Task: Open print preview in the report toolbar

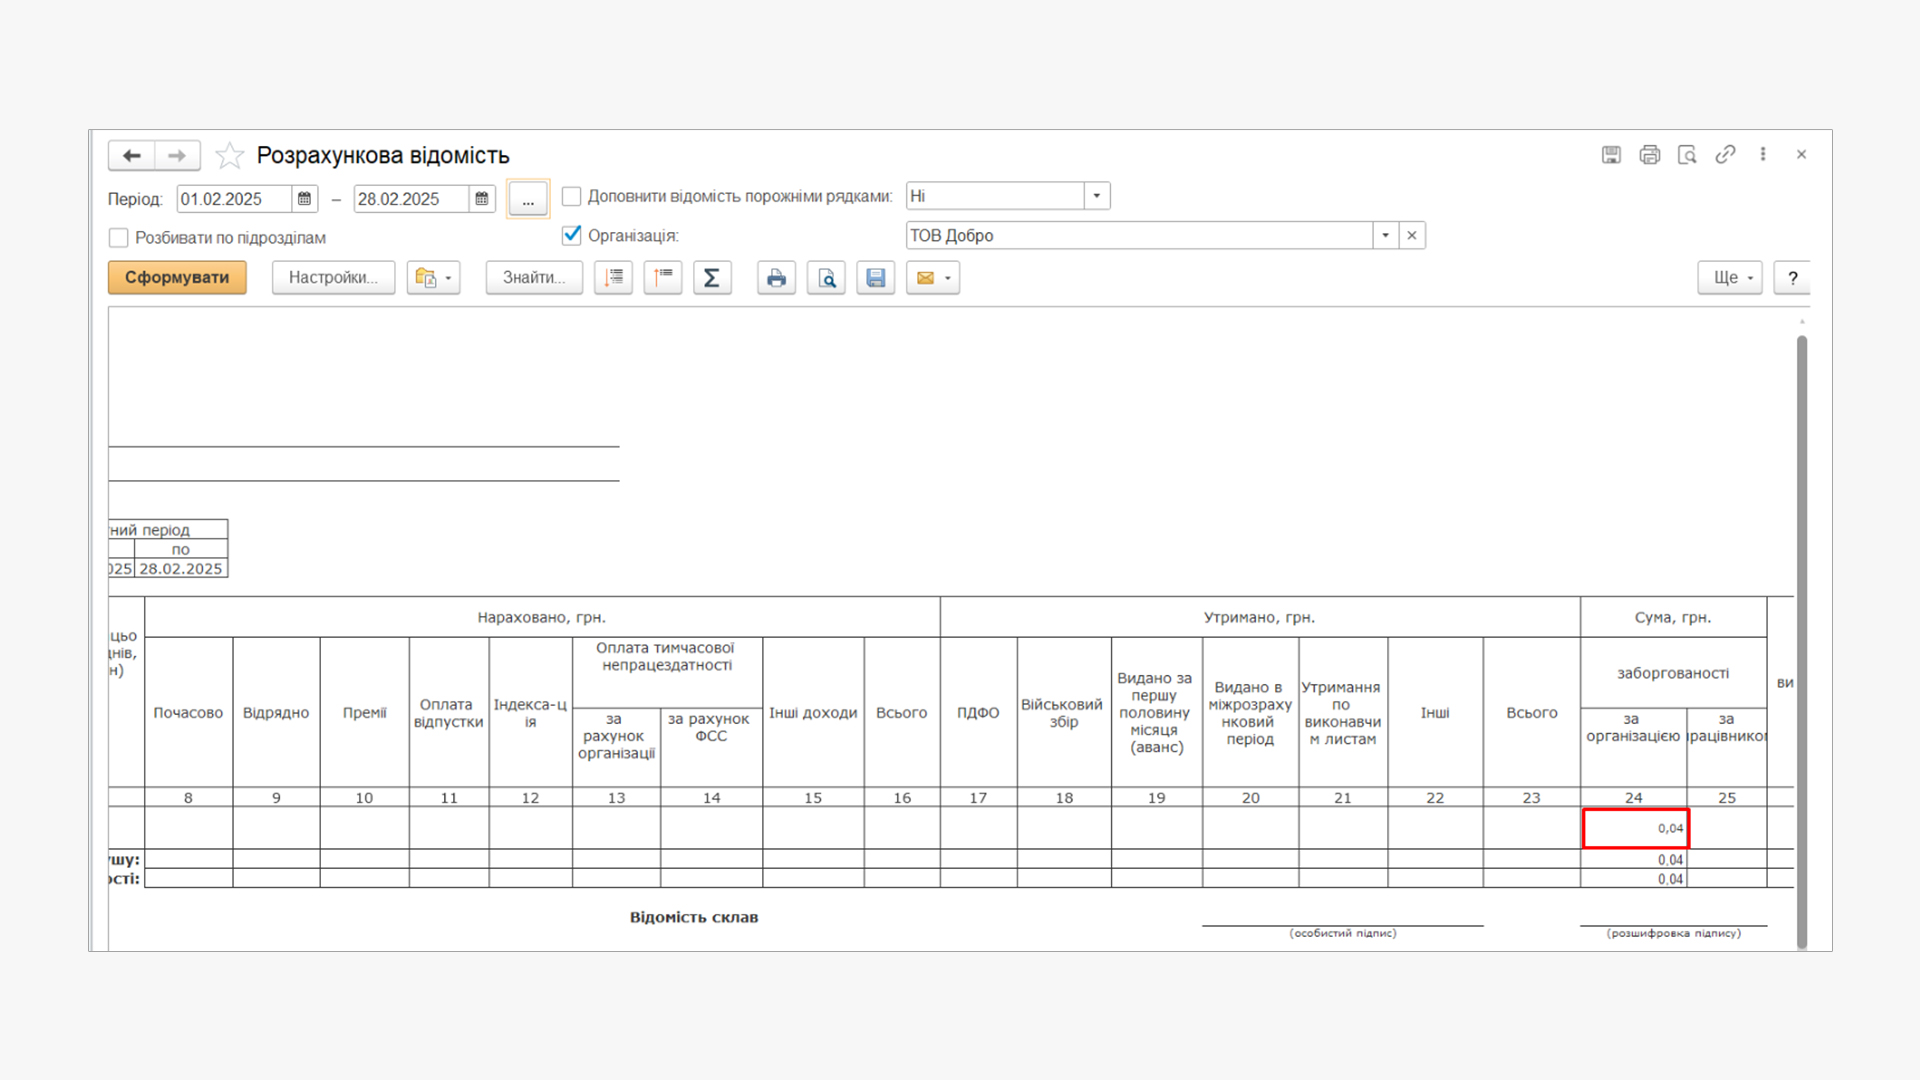Action: 826,278
